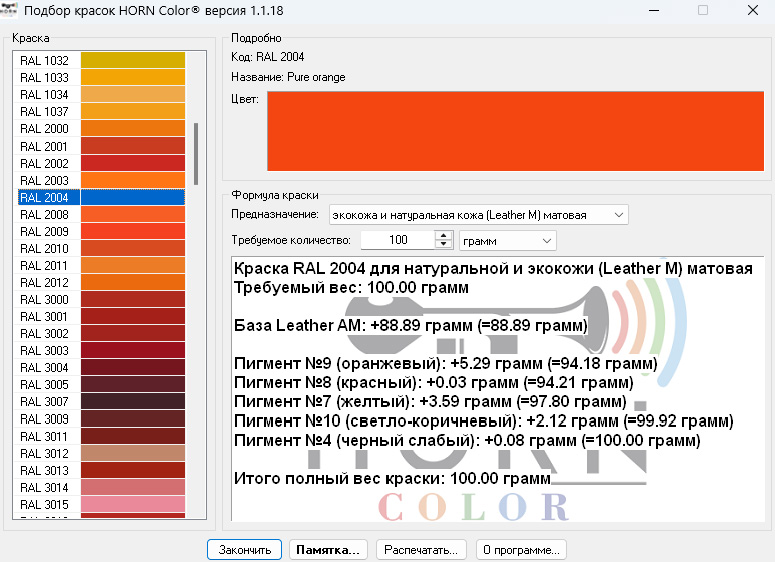775x562 pixels.
Task: Select RAL 3005 paint row
Action: pos(101,385)
